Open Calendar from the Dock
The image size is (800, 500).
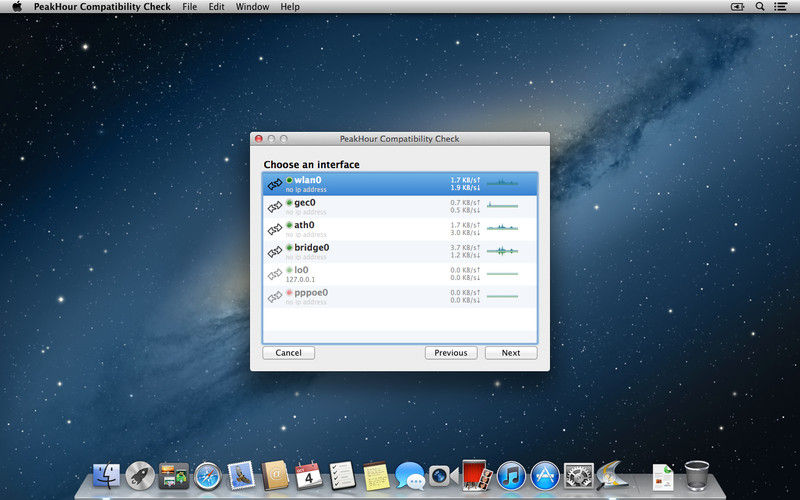(x=308, y=476)
